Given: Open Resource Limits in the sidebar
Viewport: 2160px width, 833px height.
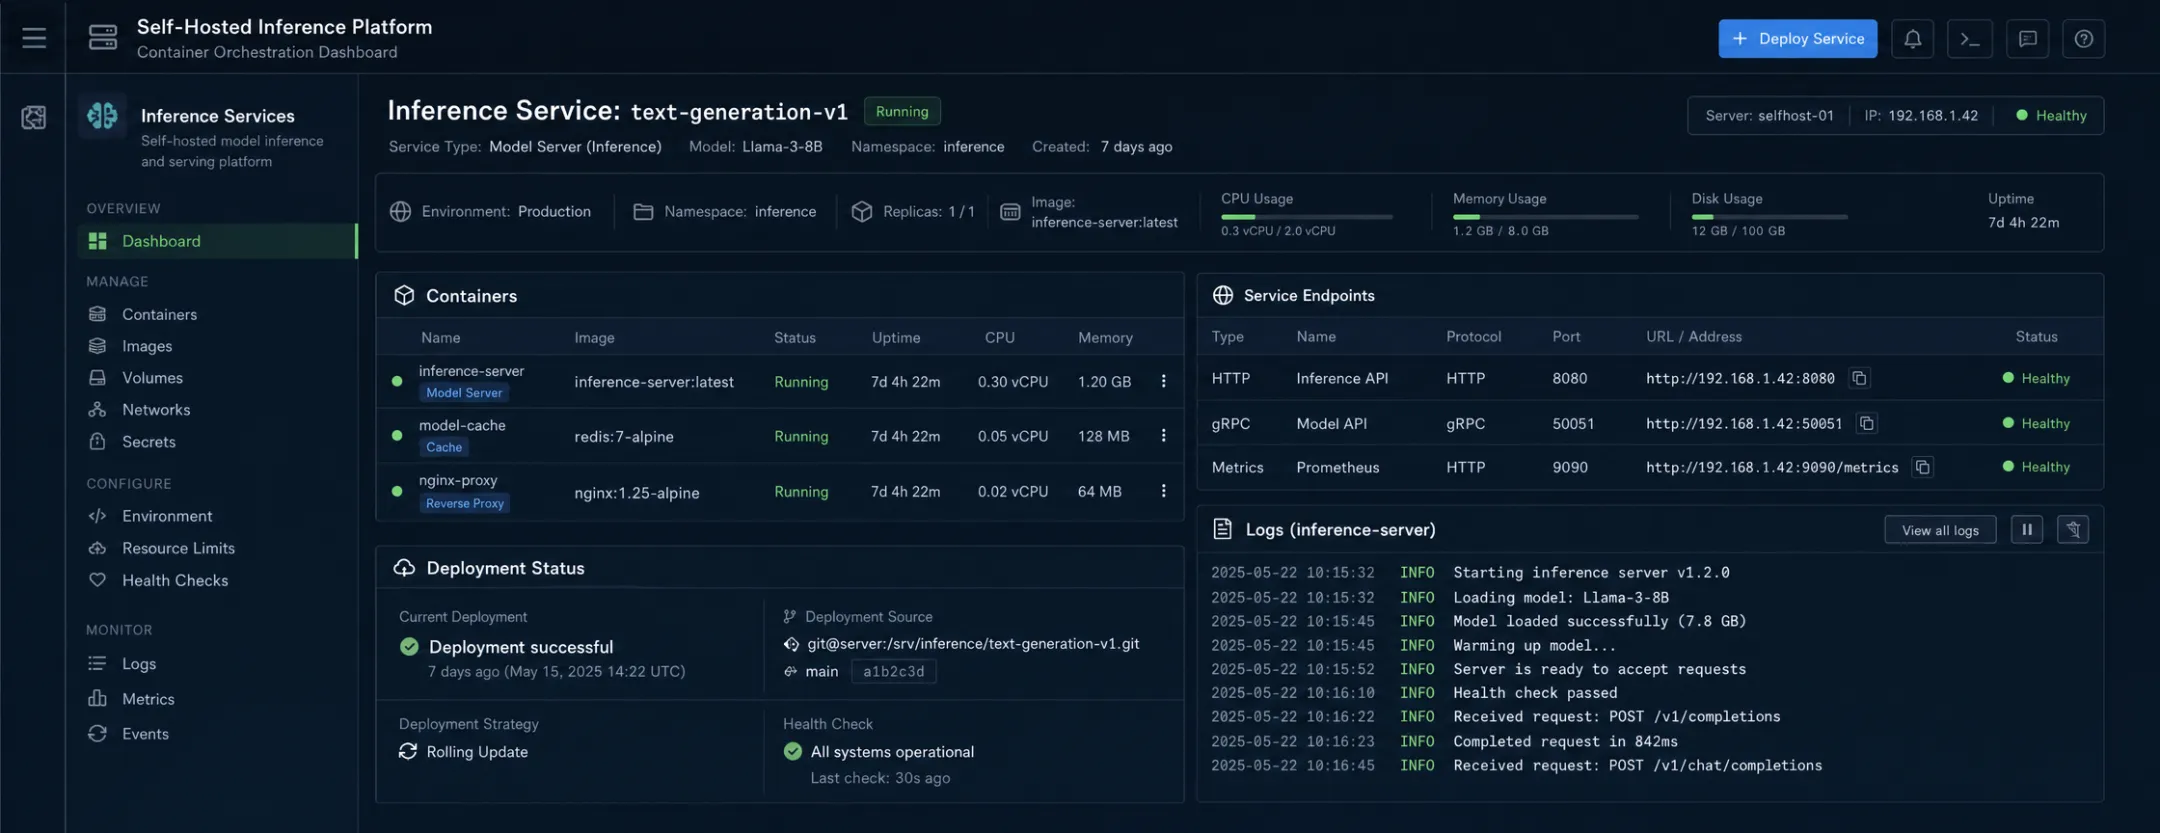Looking at the screenshot, I should click(x=161, y=548).
